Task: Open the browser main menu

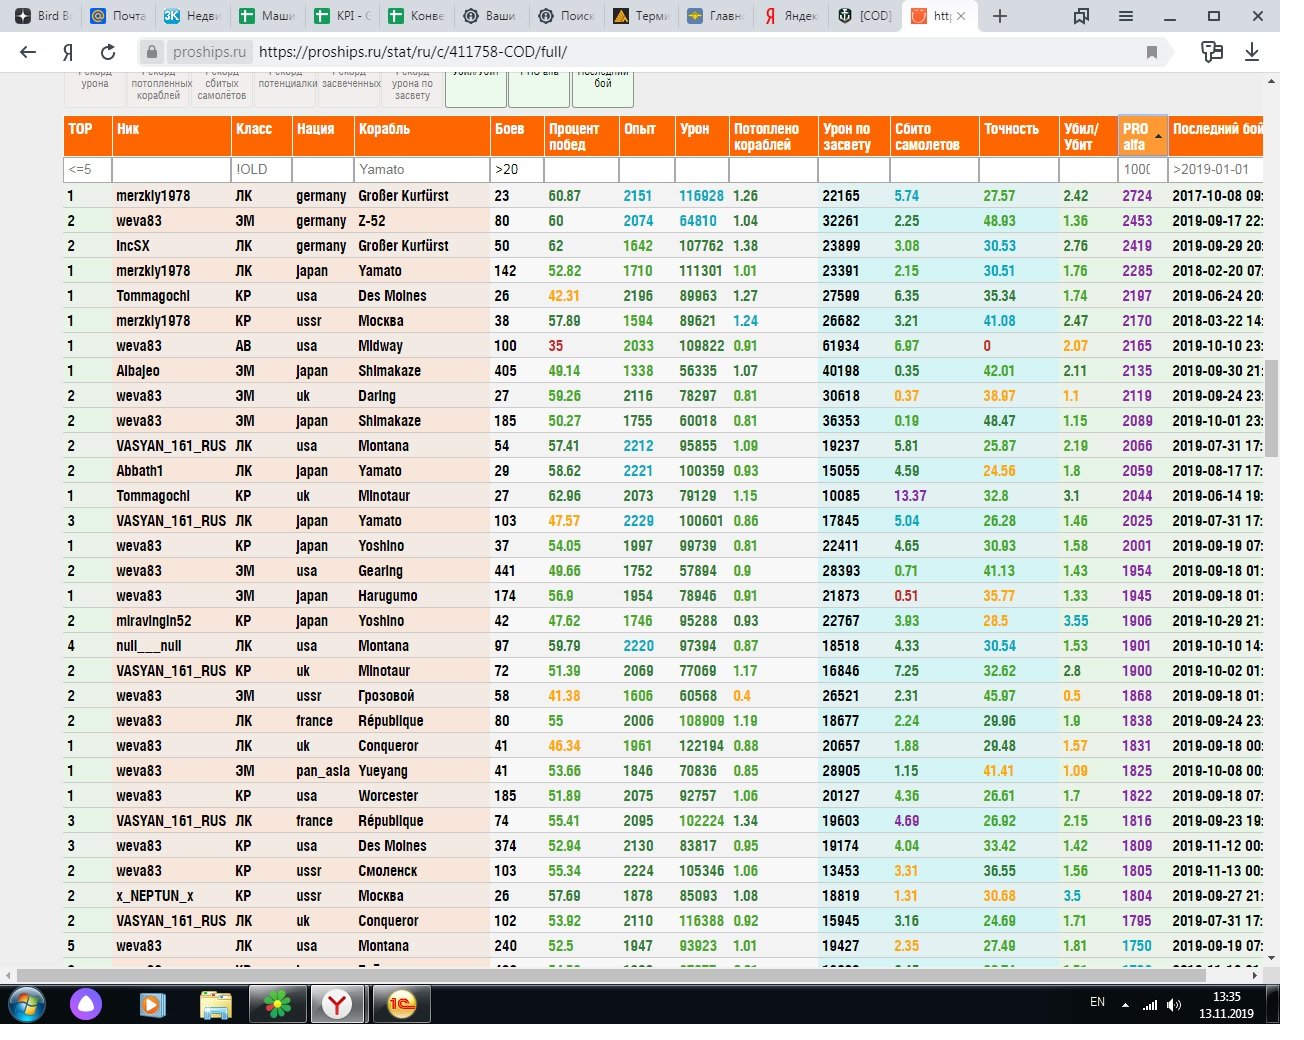Action: tap(1126, 16)
